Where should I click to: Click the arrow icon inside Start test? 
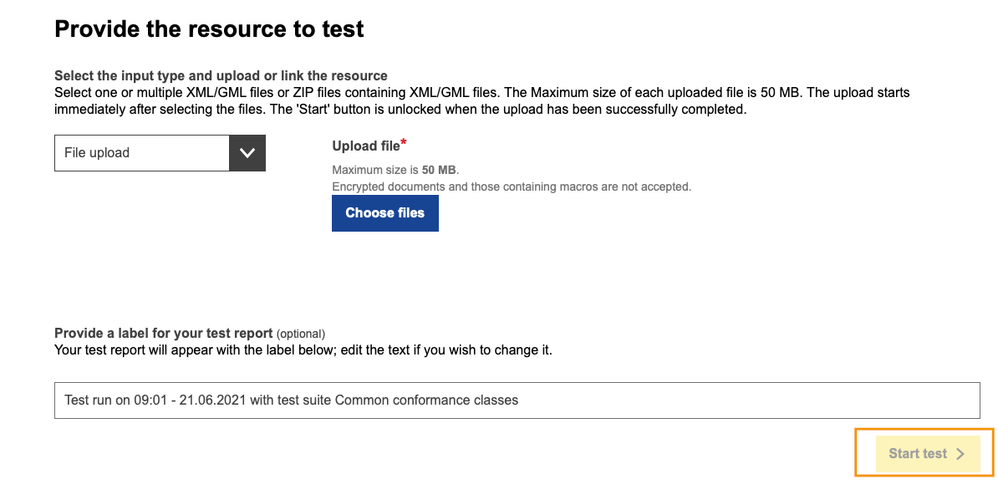960,454
